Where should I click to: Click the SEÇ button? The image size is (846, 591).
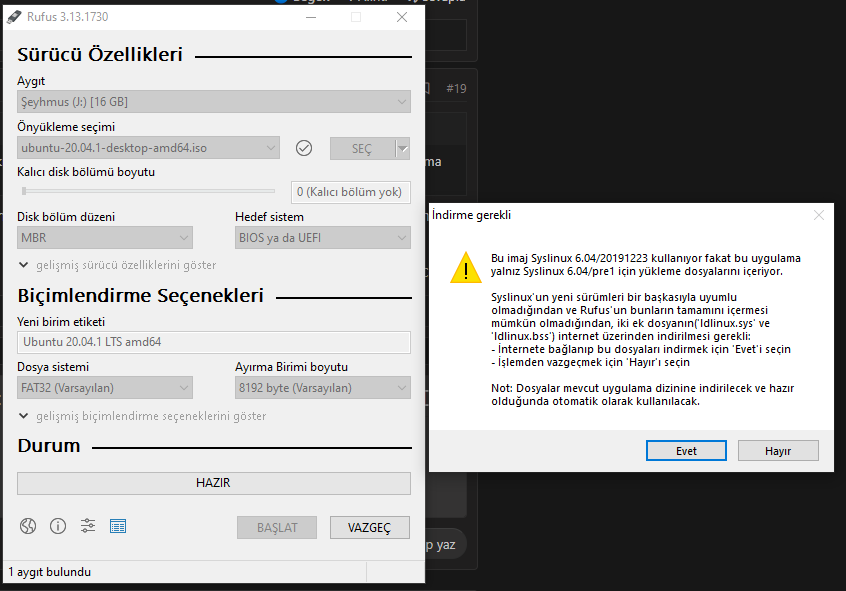coord(363,148)
